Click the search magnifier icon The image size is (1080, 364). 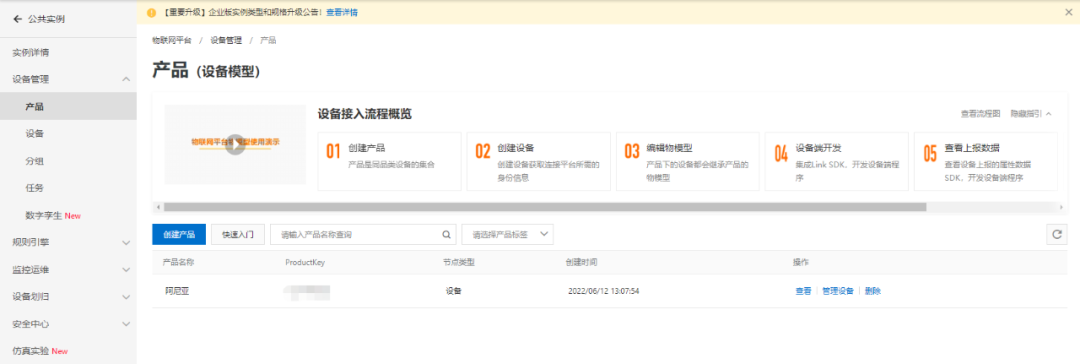coord(446,234)
